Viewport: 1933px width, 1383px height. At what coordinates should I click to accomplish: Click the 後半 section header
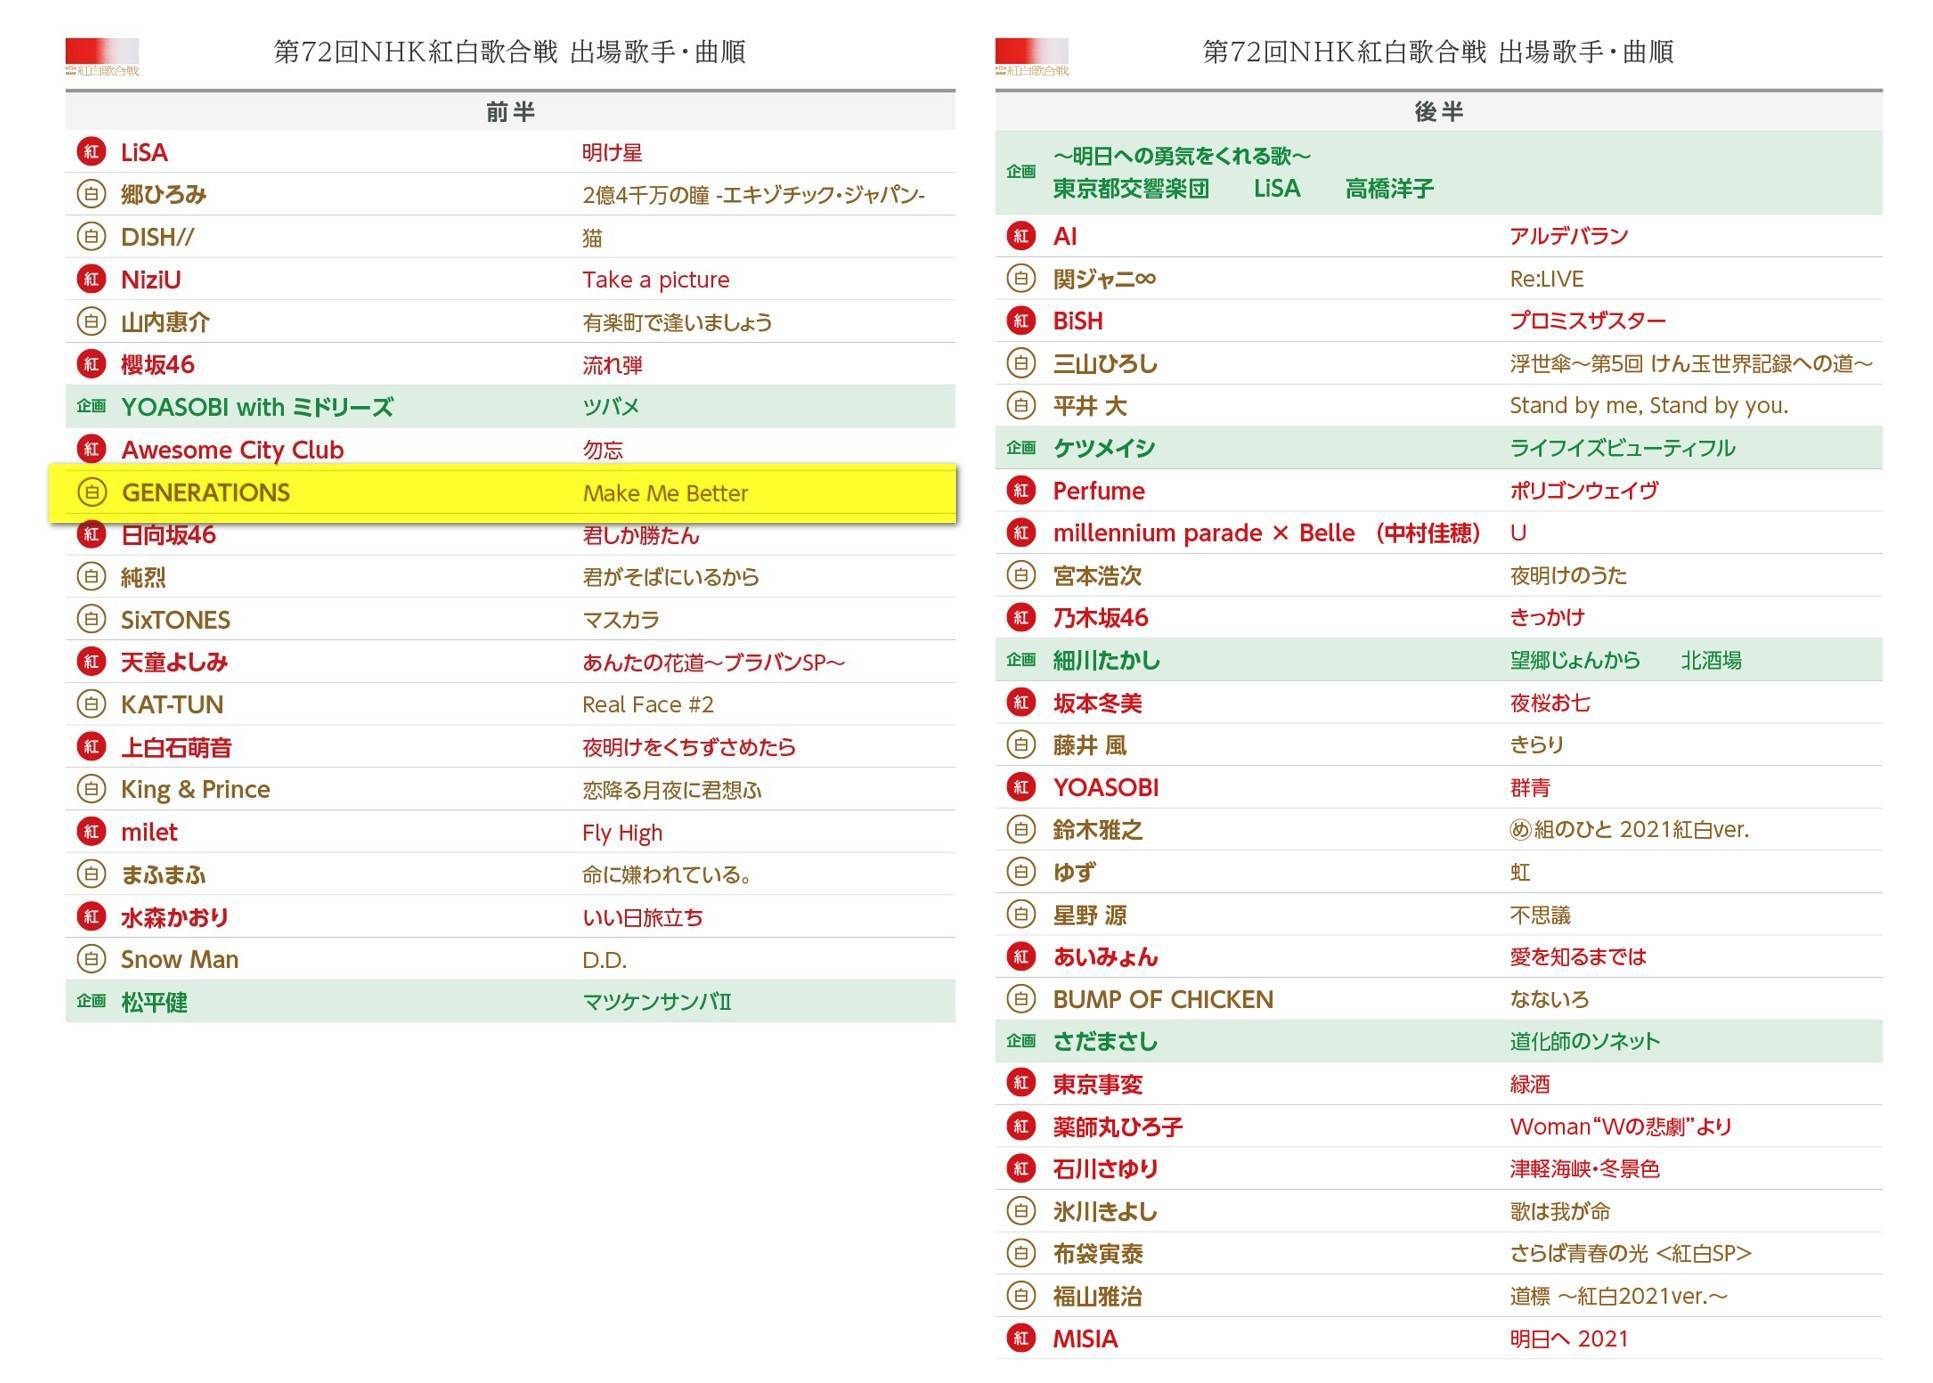(1438, 111)
